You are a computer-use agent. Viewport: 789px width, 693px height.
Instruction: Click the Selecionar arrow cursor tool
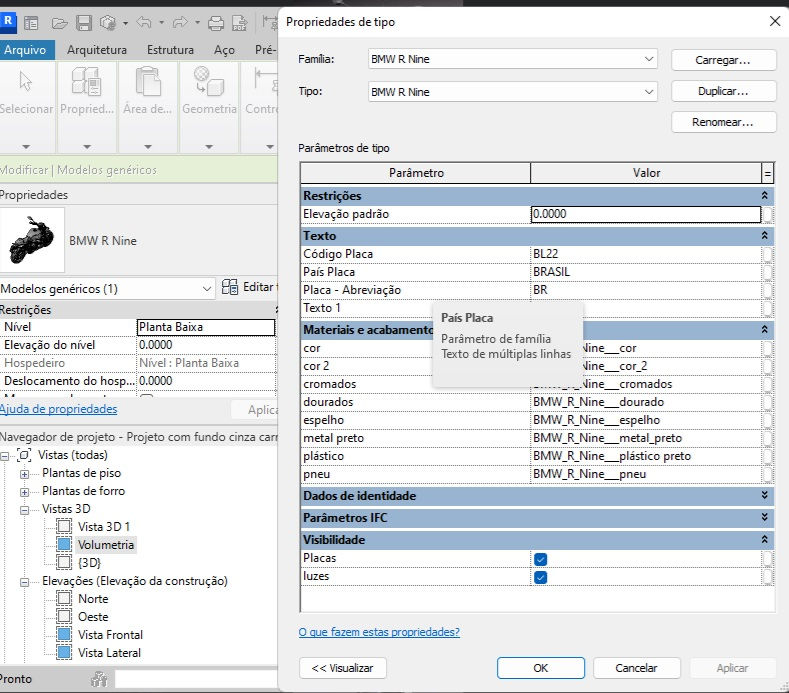25,81
